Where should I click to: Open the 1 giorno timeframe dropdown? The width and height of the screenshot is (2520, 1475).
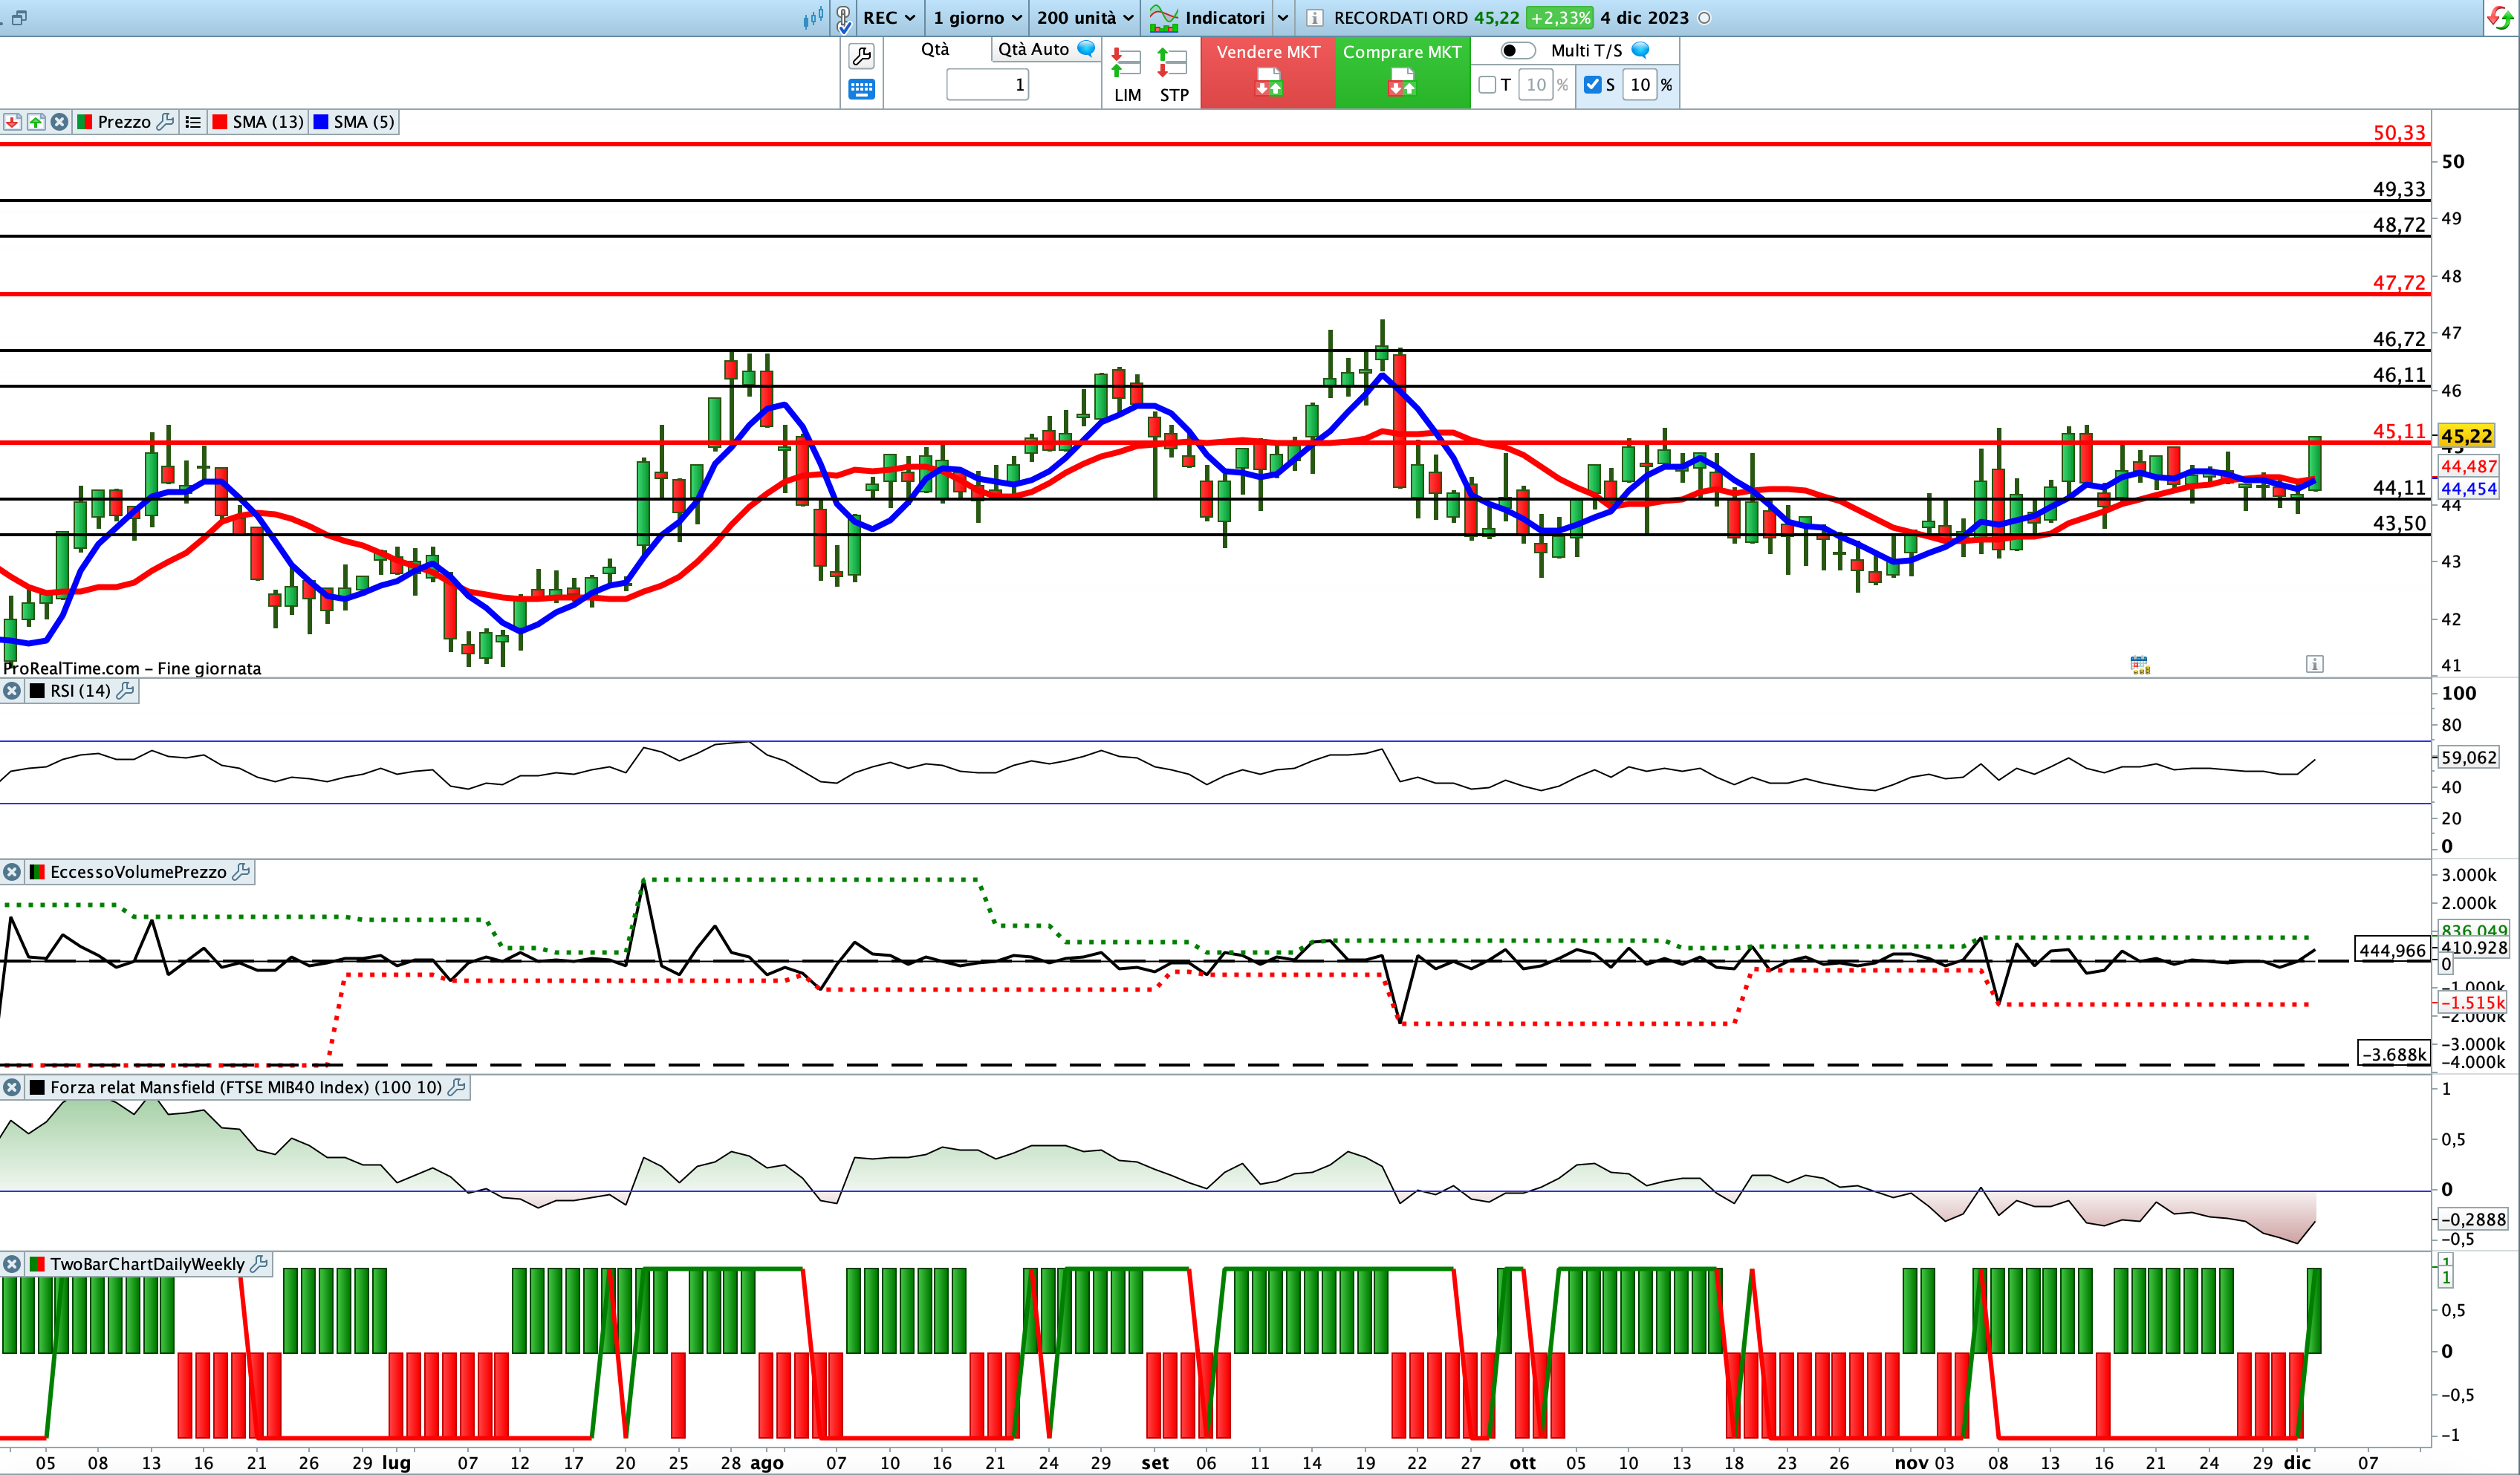coord(977,18)
